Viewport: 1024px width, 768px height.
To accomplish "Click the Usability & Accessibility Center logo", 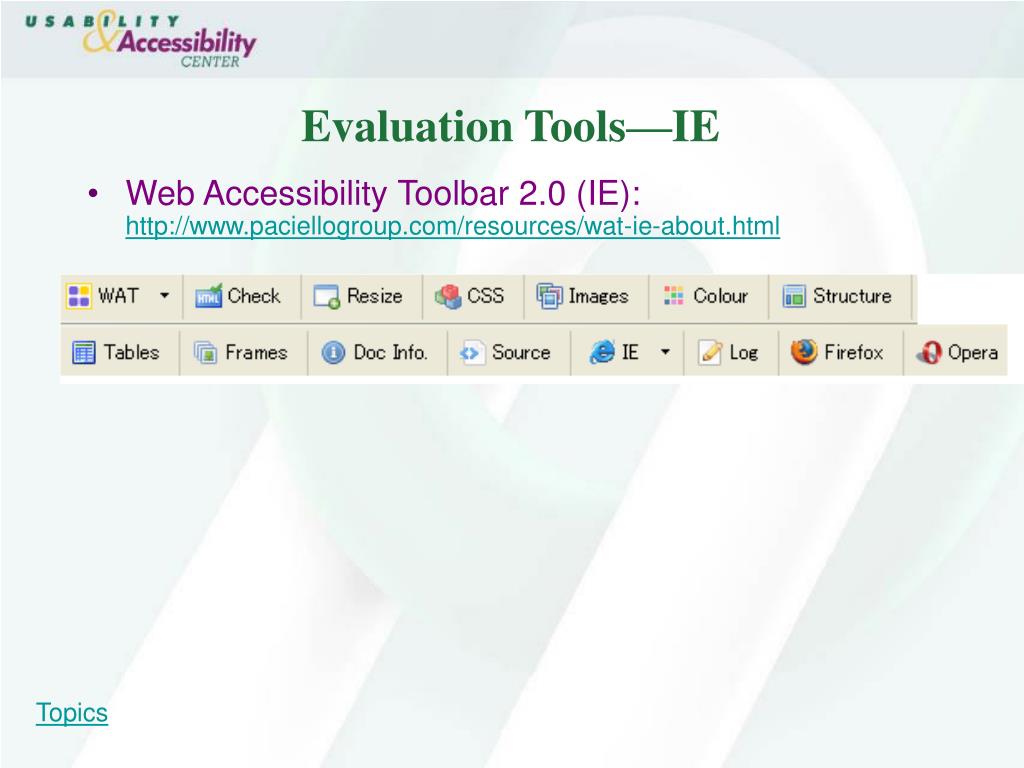I will 140,39.
